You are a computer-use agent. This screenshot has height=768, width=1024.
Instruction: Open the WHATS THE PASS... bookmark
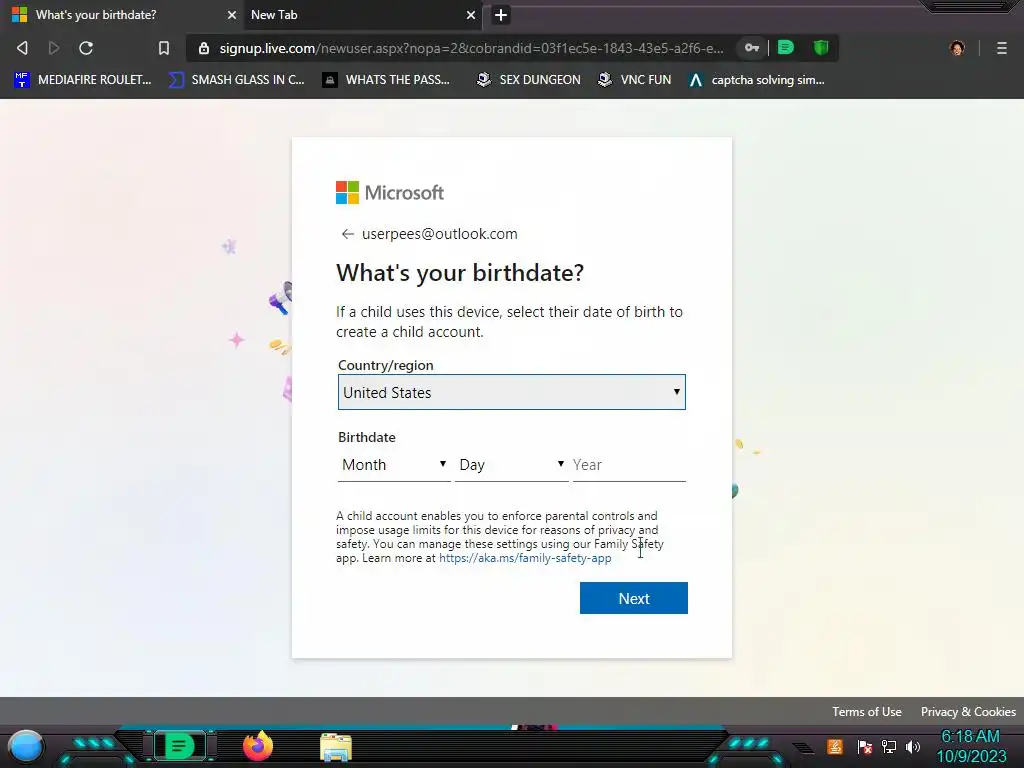(x=387, y=80)
